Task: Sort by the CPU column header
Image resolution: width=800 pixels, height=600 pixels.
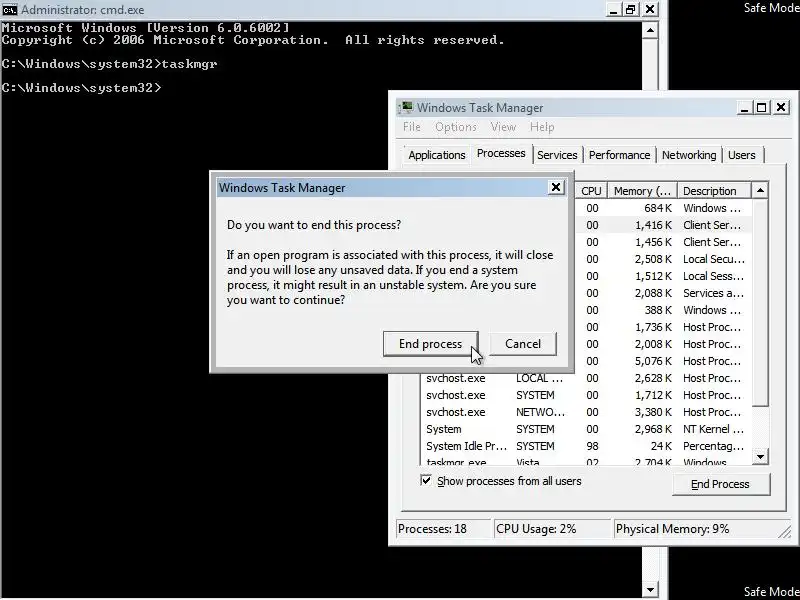Action: point(591,191)
